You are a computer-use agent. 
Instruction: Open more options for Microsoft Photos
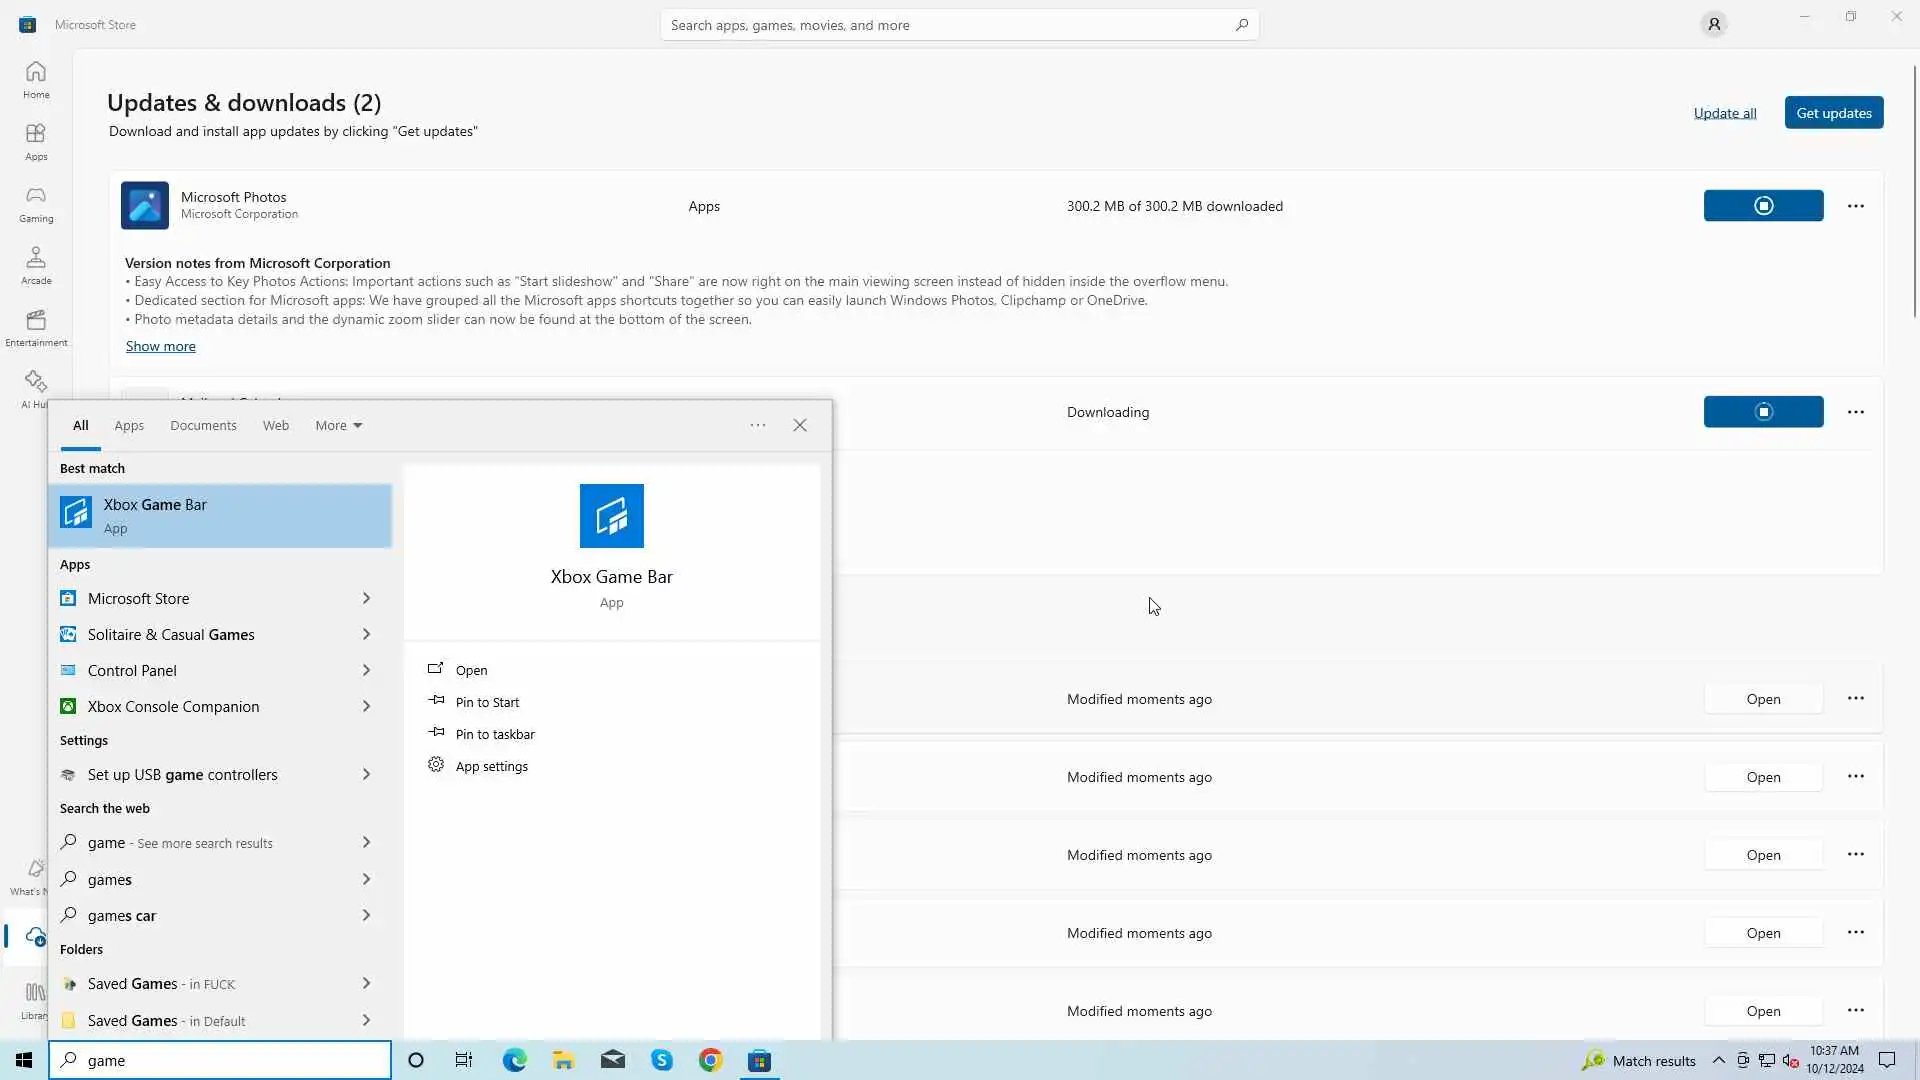pyautogui.click(x=1856, y=206)
